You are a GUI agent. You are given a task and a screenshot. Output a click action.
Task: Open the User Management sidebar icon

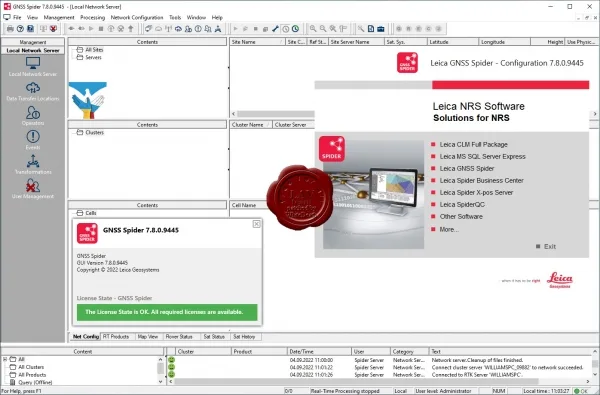pyautogui.click(x=33, y=186)
